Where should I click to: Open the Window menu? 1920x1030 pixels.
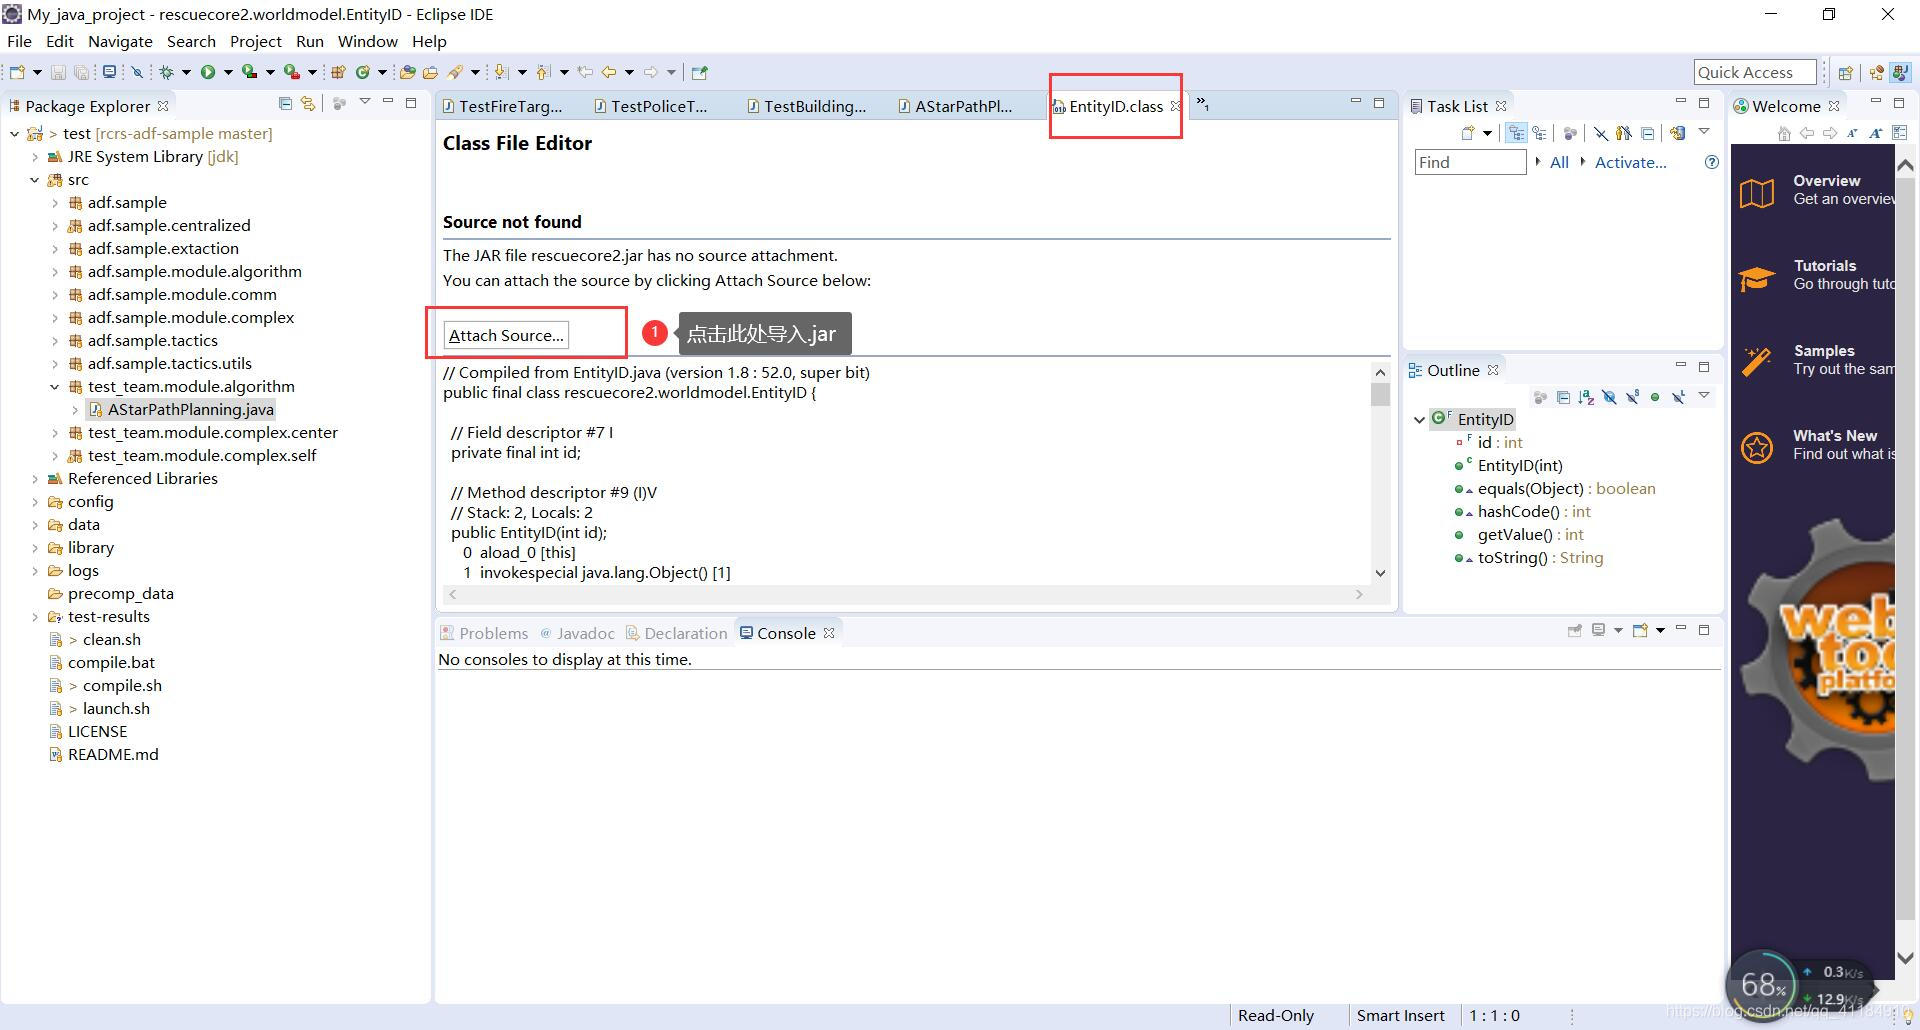pos(367,41)
